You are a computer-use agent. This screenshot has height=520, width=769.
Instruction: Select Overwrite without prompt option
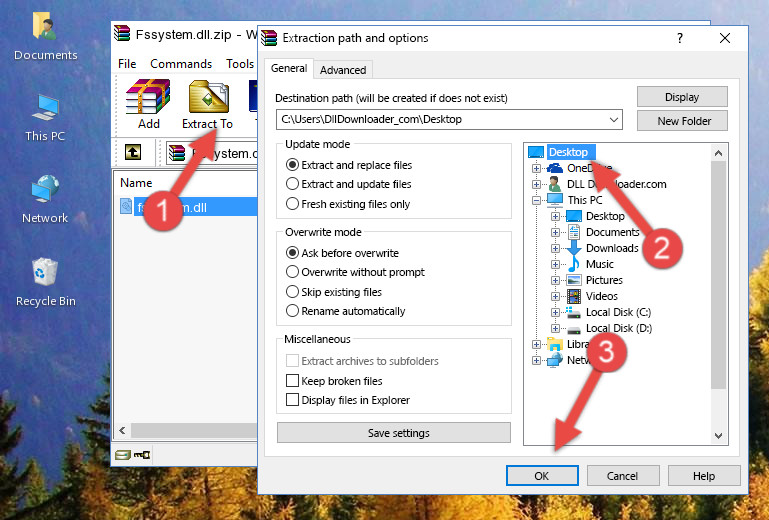(x=355, y=272)
